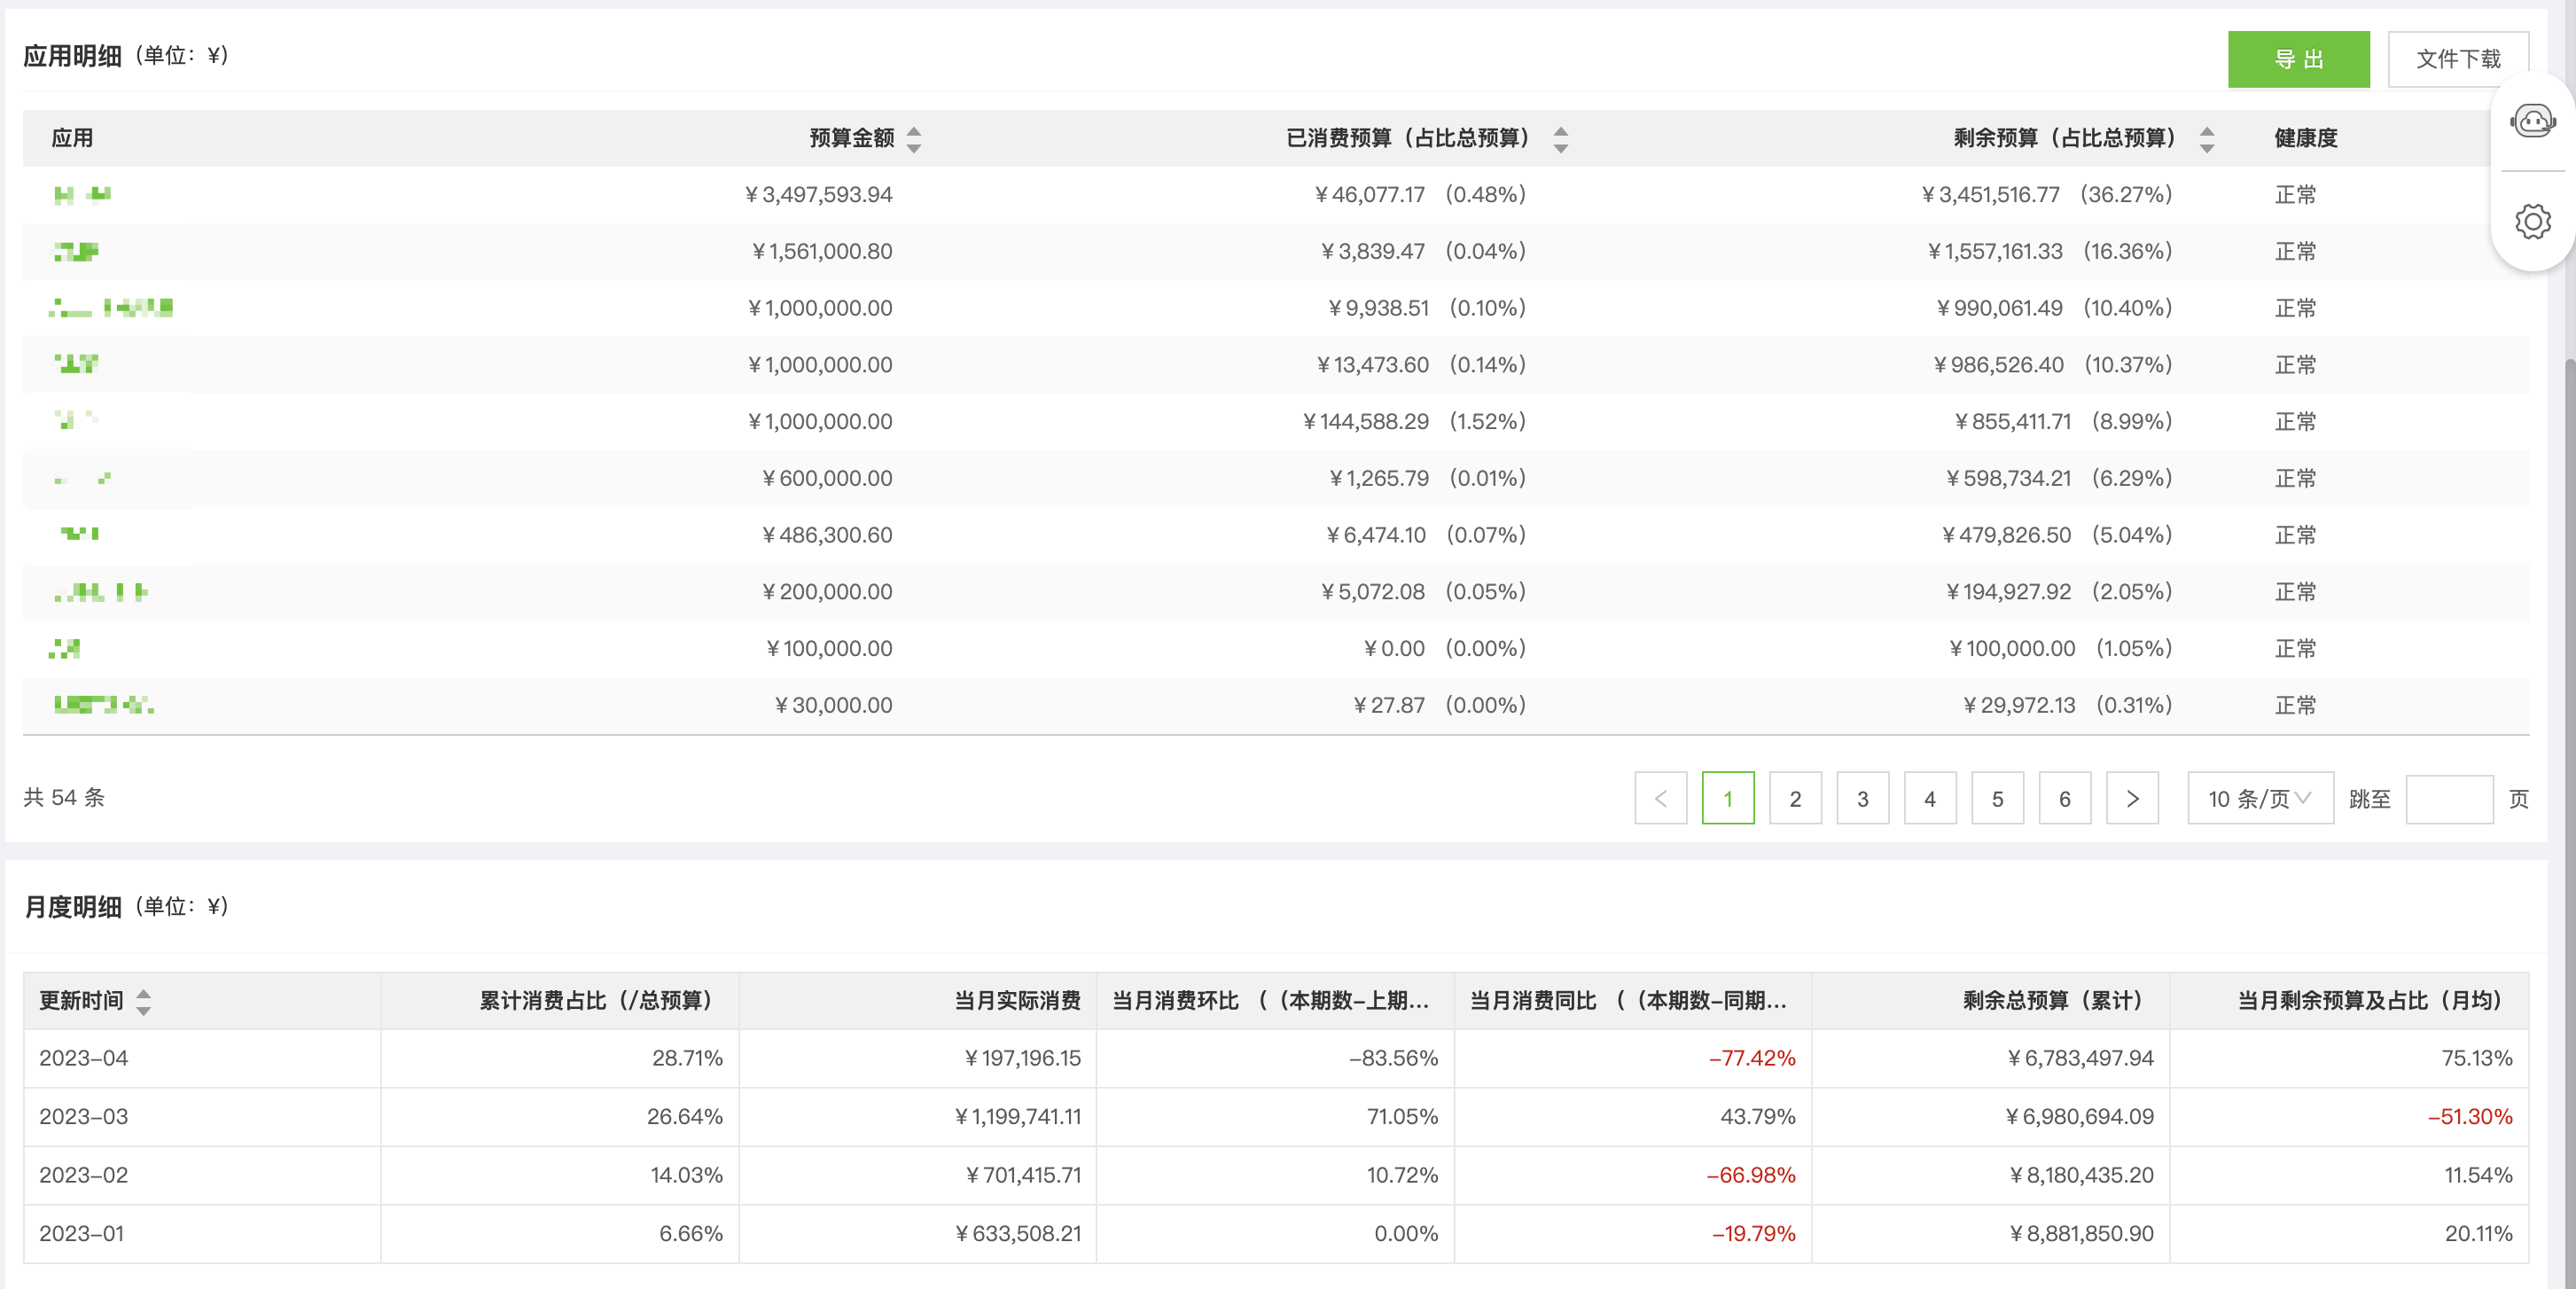Sort by 已消费预算 column arrows
The width and height of the screenshot is (2576, 1289).
pos(1560,139)
